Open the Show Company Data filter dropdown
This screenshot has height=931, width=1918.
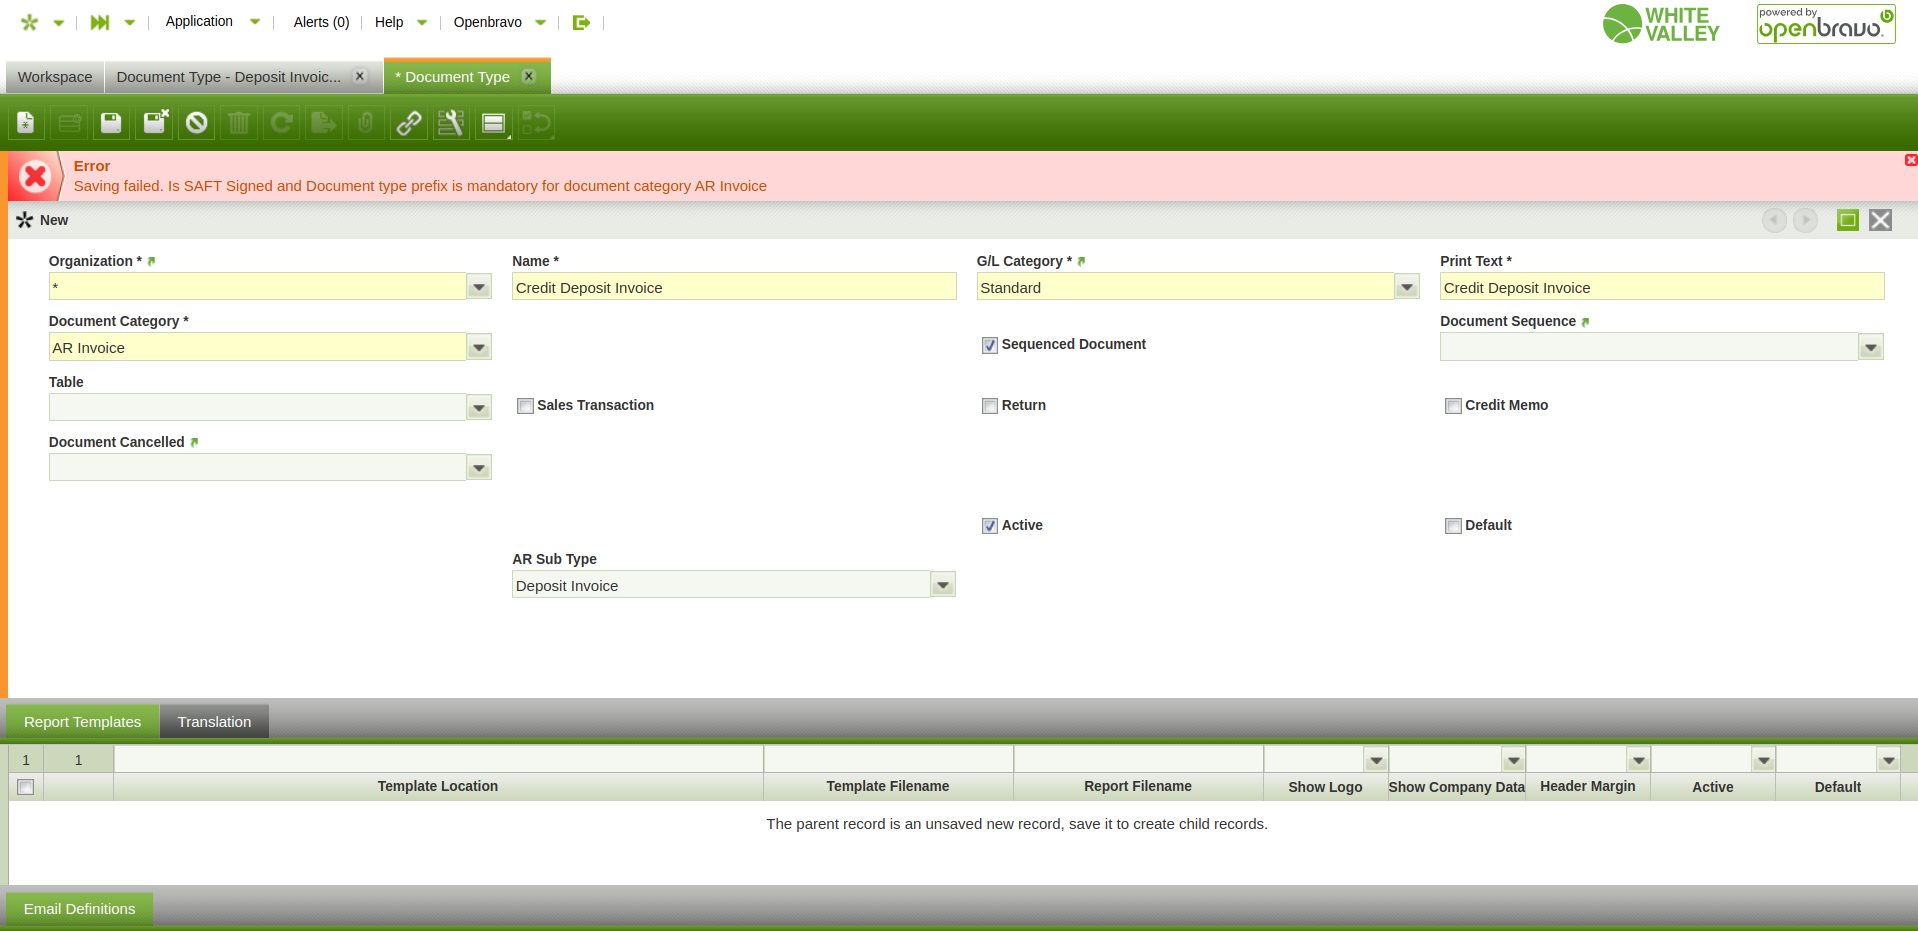tap(1514, 760)
